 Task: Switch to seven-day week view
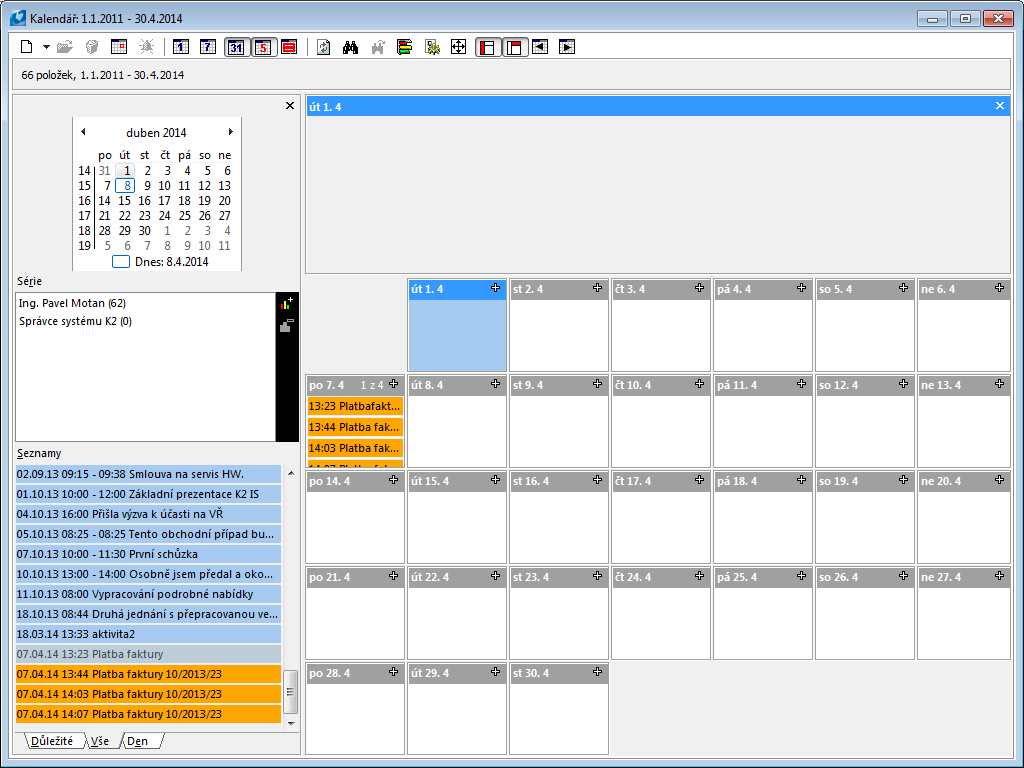click(x=208, y=47)
